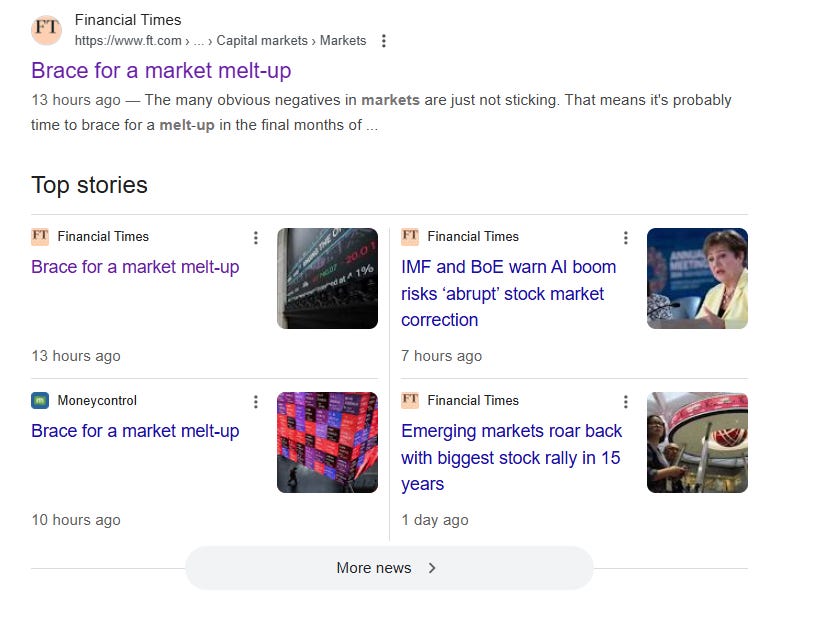Open Moneycontrol's 'Brace for a market melt-up' story

point(135,431)
